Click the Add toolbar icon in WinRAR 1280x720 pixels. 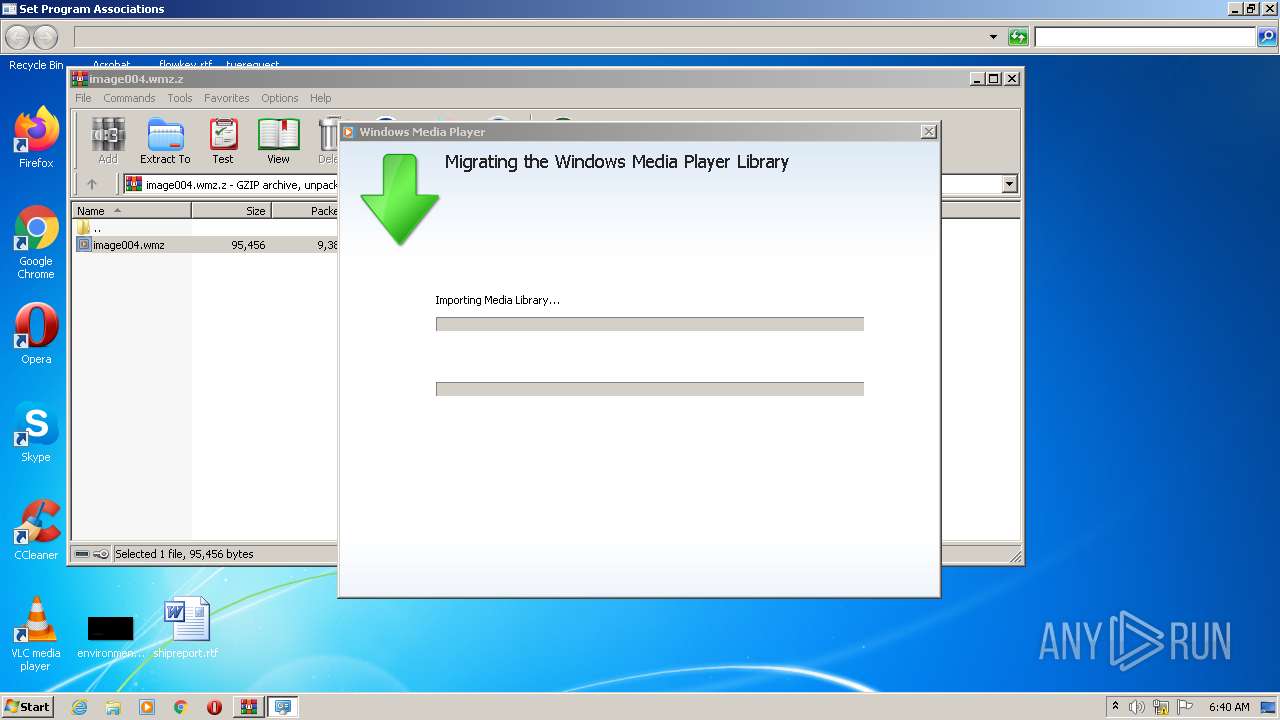click(107, 141)
